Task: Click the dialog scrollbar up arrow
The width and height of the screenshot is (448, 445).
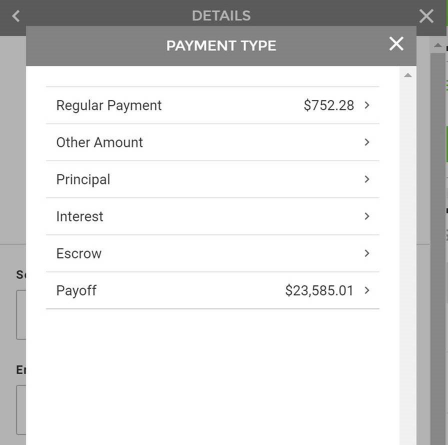Action: coord(408,75)
